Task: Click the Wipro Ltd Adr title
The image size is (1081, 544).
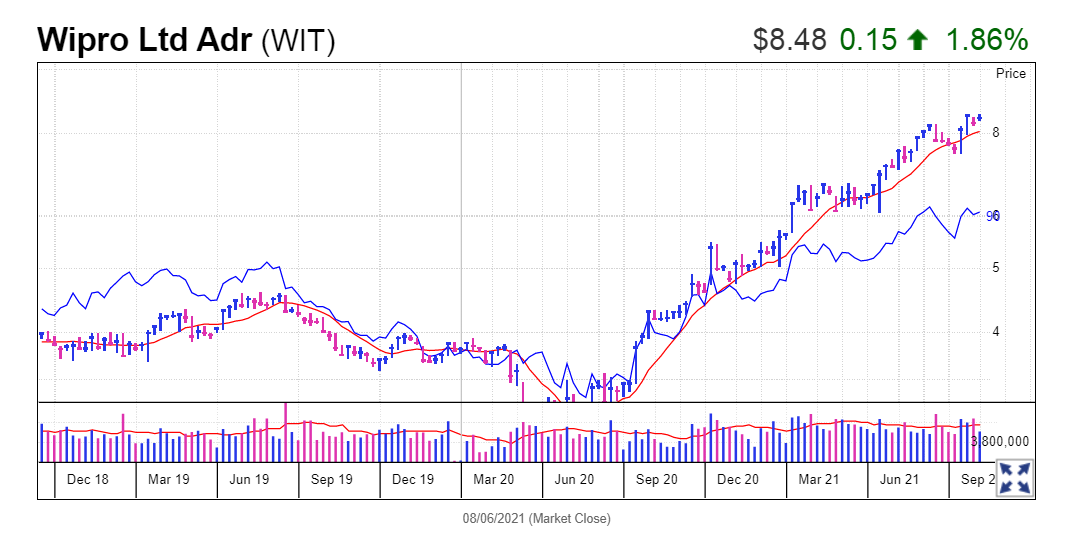Action: pos(145,40)
